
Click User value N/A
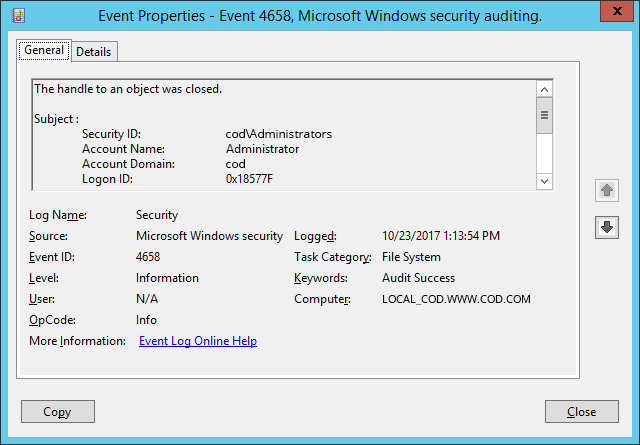pyautogui.click(x=147, y=299)
